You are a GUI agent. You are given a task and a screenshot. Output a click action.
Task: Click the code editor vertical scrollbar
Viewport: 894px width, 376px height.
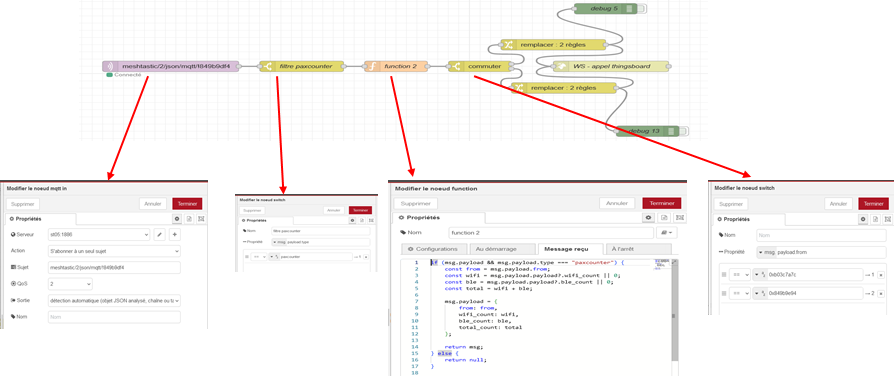click(x=675, y=311)
